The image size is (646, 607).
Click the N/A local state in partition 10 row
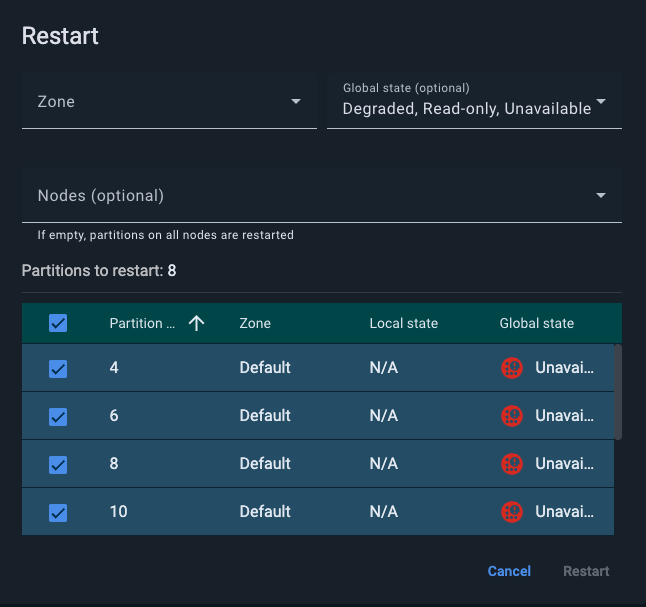click(384, 512)
